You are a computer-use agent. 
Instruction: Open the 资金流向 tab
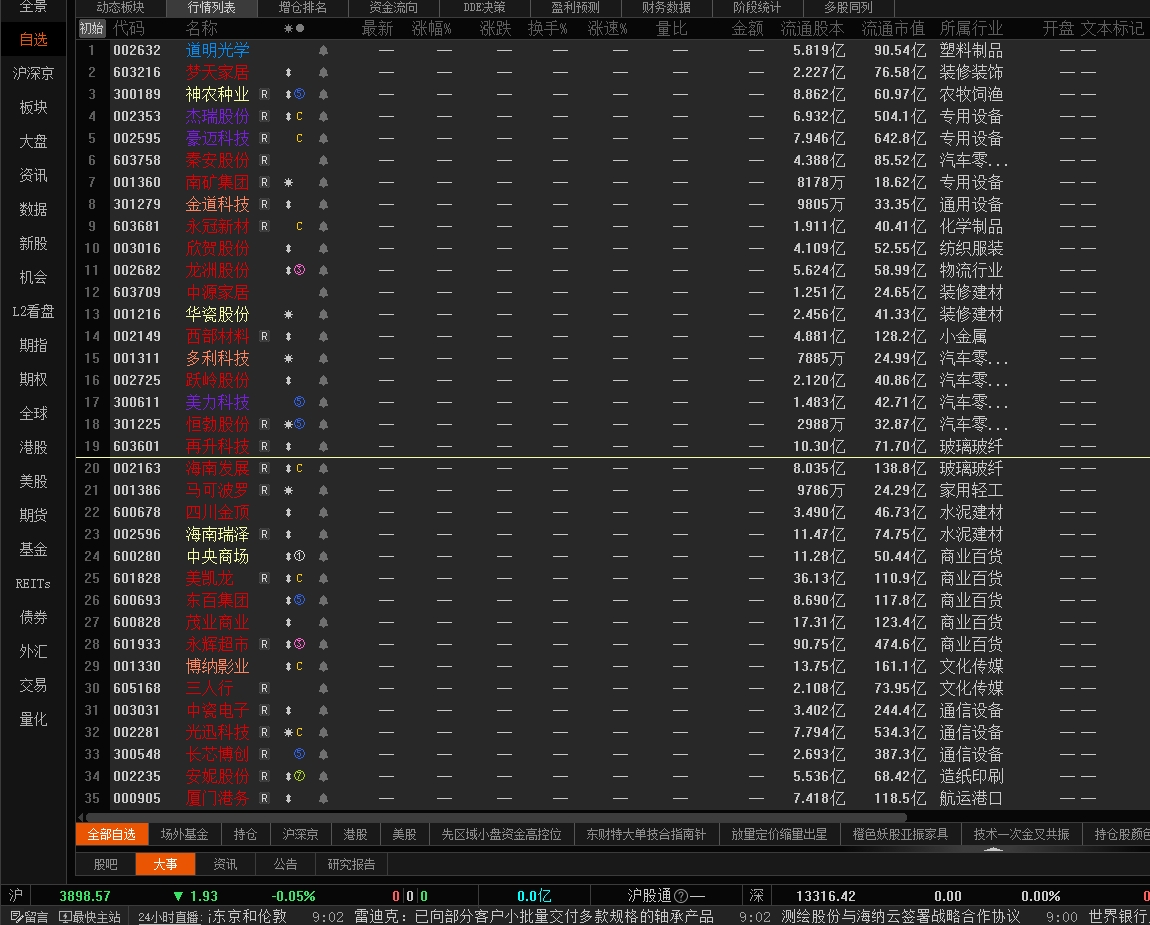click(394, 8)
